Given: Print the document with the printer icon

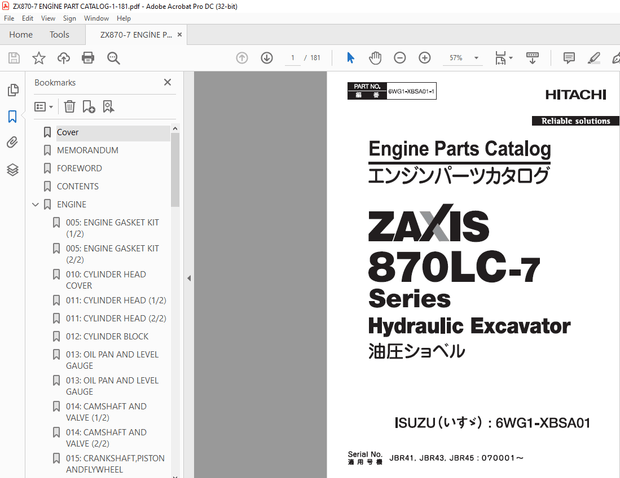Looking at the screenshot, I should [88, 58].
